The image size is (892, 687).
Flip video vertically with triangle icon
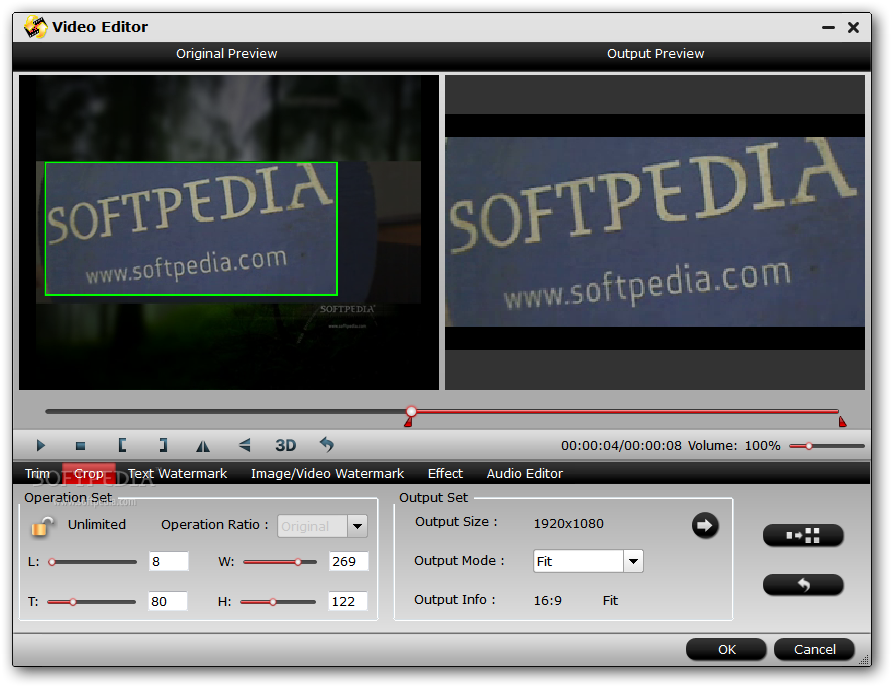[245, 445]
